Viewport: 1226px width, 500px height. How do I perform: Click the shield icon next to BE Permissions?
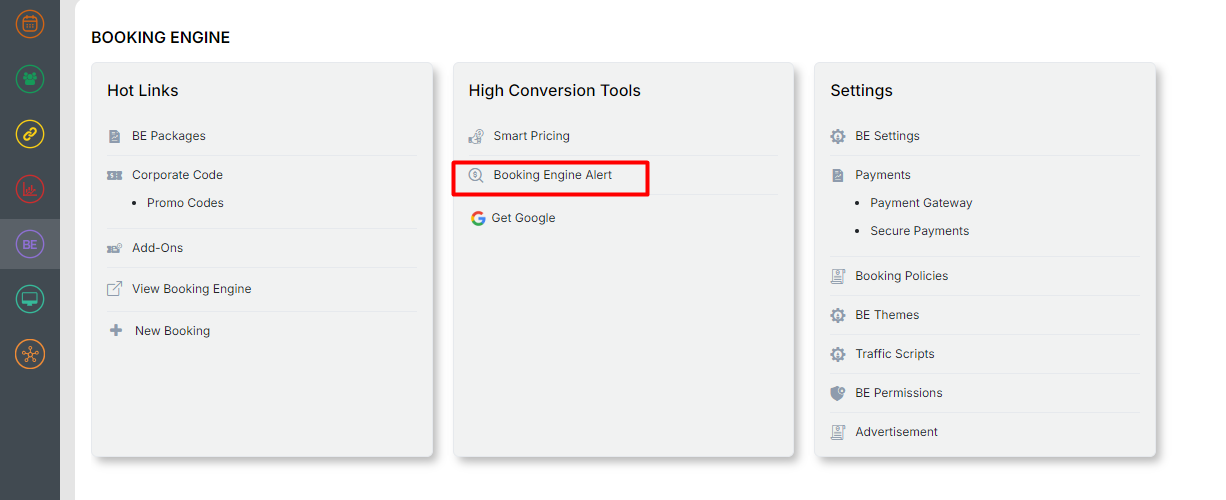838,393
